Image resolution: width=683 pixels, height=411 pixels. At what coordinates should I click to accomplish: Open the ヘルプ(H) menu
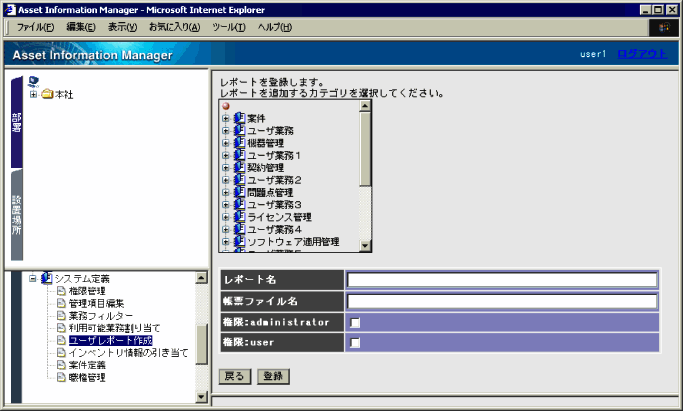click(x=274, y=27)
